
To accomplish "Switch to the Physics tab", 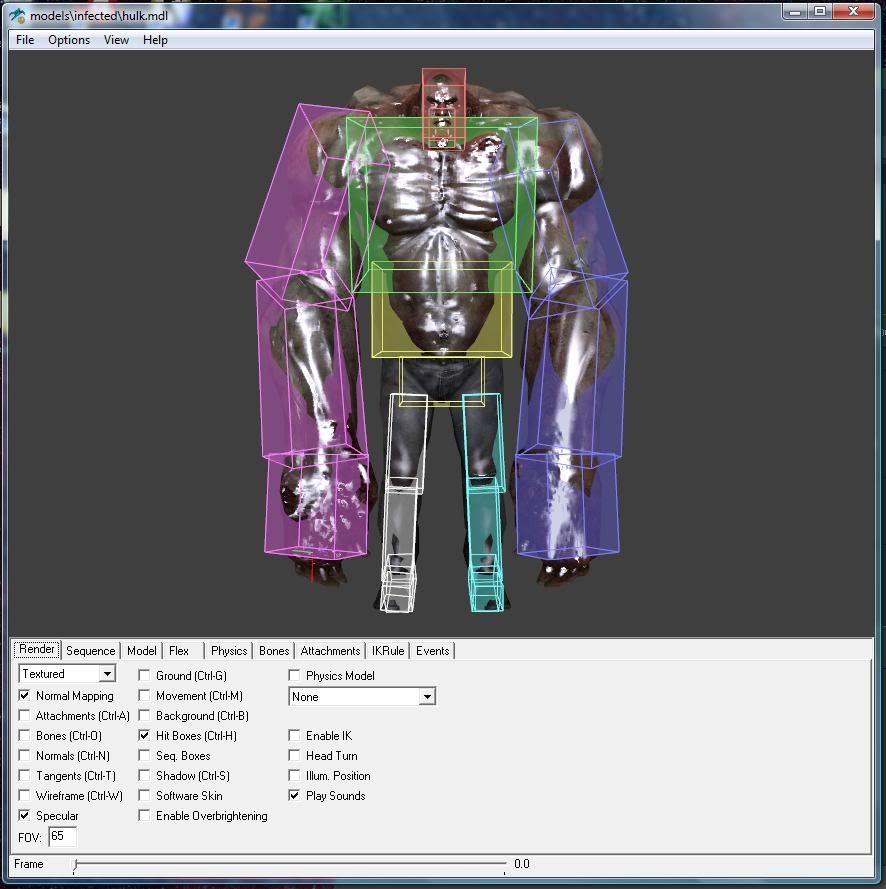I will (229, 650).
